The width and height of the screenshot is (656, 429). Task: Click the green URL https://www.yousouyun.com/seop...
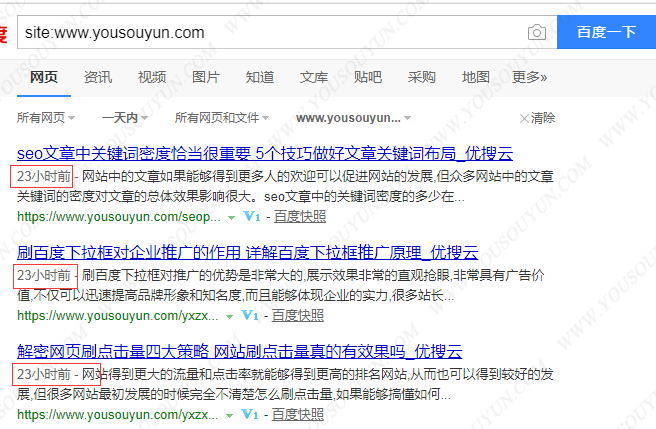point(119,217)
